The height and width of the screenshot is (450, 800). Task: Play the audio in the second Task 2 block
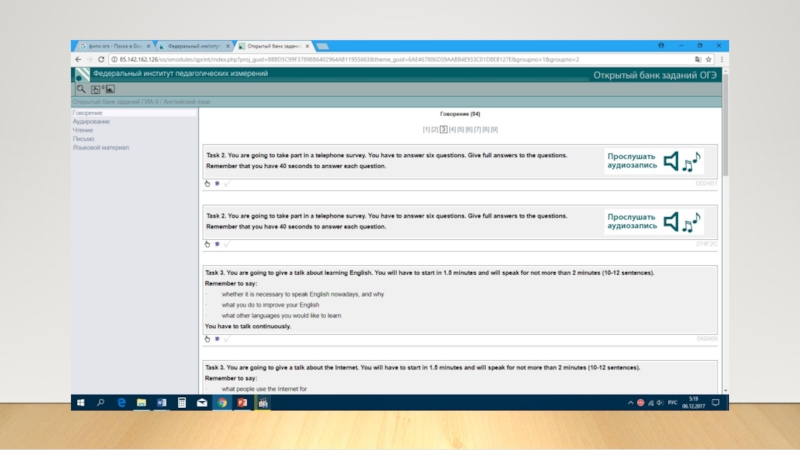tap(654, 222)
